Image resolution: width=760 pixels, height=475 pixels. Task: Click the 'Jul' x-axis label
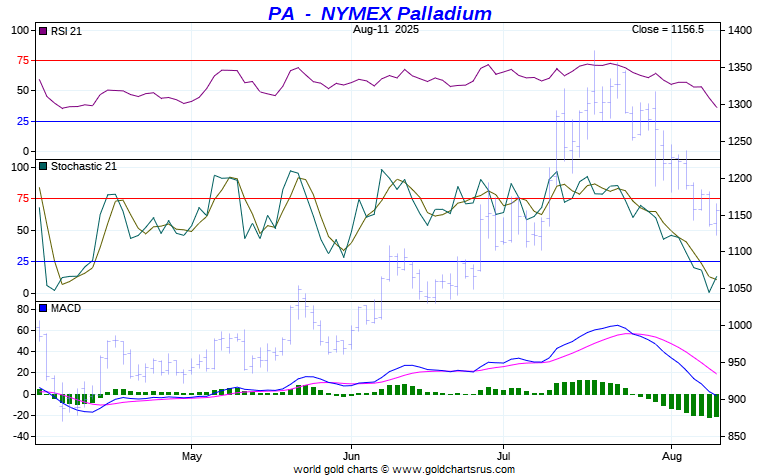[x=504, y=456]
